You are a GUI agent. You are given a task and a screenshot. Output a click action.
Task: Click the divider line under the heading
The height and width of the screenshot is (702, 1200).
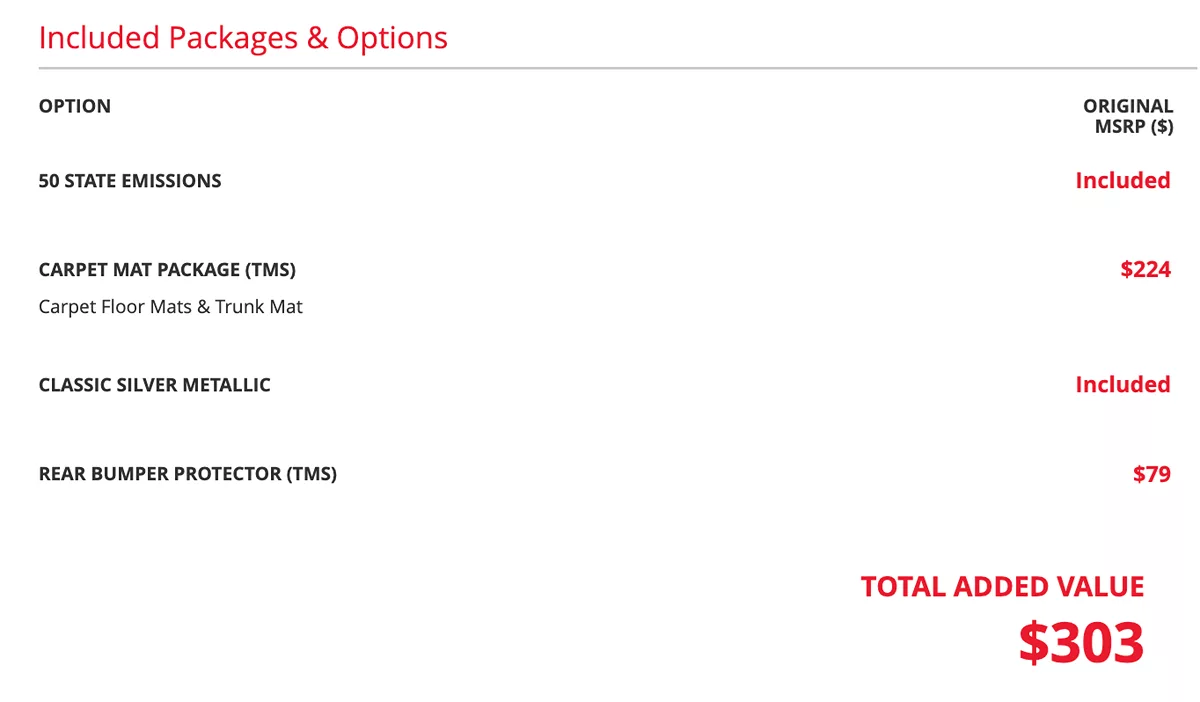point(600,69)
